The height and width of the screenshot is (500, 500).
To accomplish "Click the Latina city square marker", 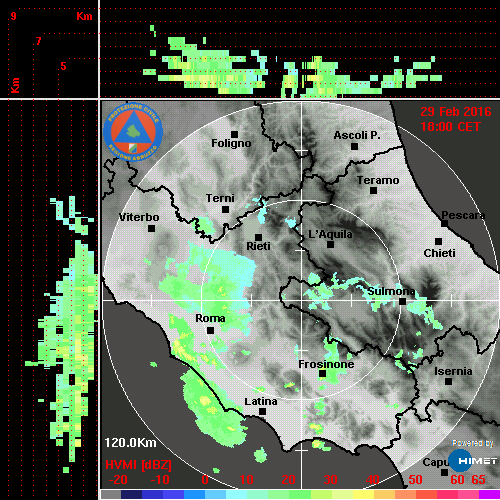I will pos(262,412).
